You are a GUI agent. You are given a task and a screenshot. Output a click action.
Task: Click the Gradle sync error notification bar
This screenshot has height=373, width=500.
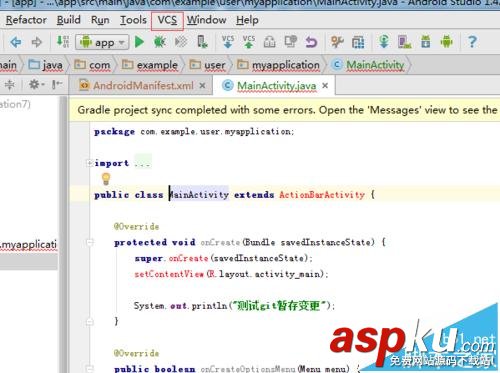pos(284,110)
